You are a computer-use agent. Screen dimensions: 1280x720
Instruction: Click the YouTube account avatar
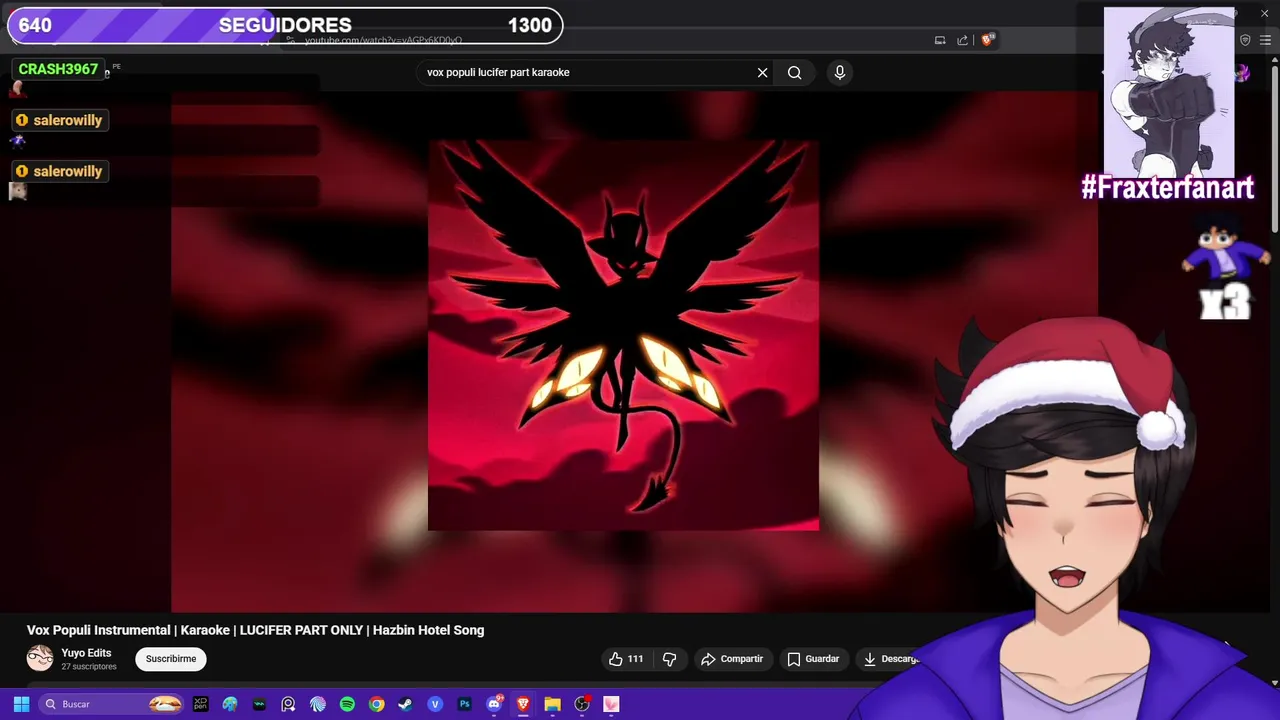coord(1242,72)
